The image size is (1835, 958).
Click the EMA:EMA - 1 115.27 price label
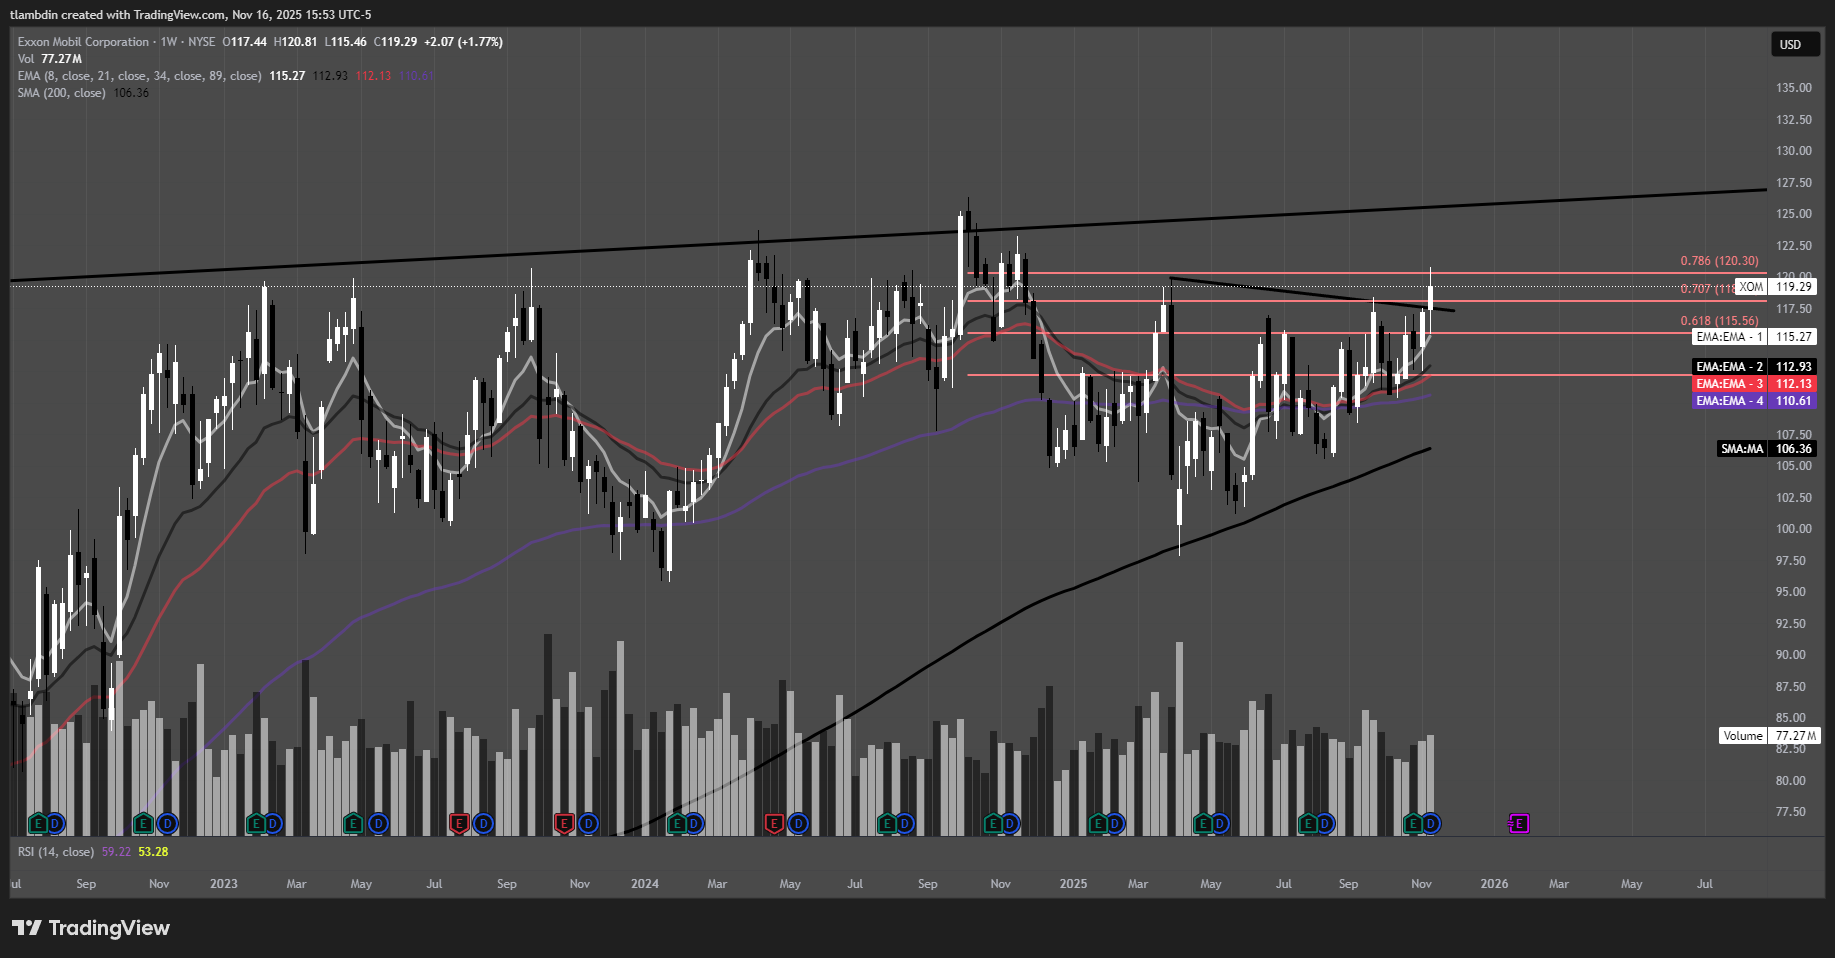[x=1755, y=337]
